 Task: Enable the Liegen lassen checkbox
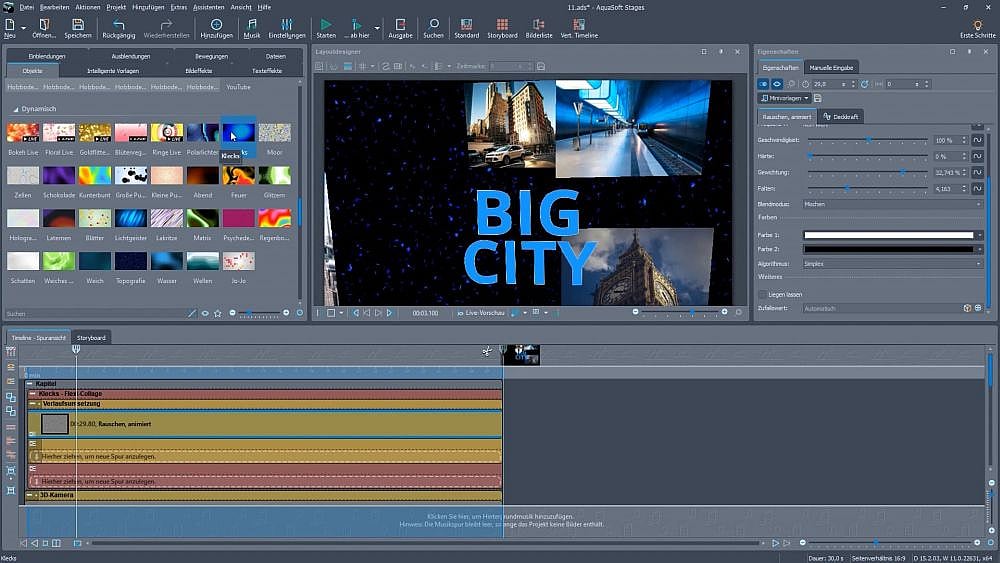(763, 294)
